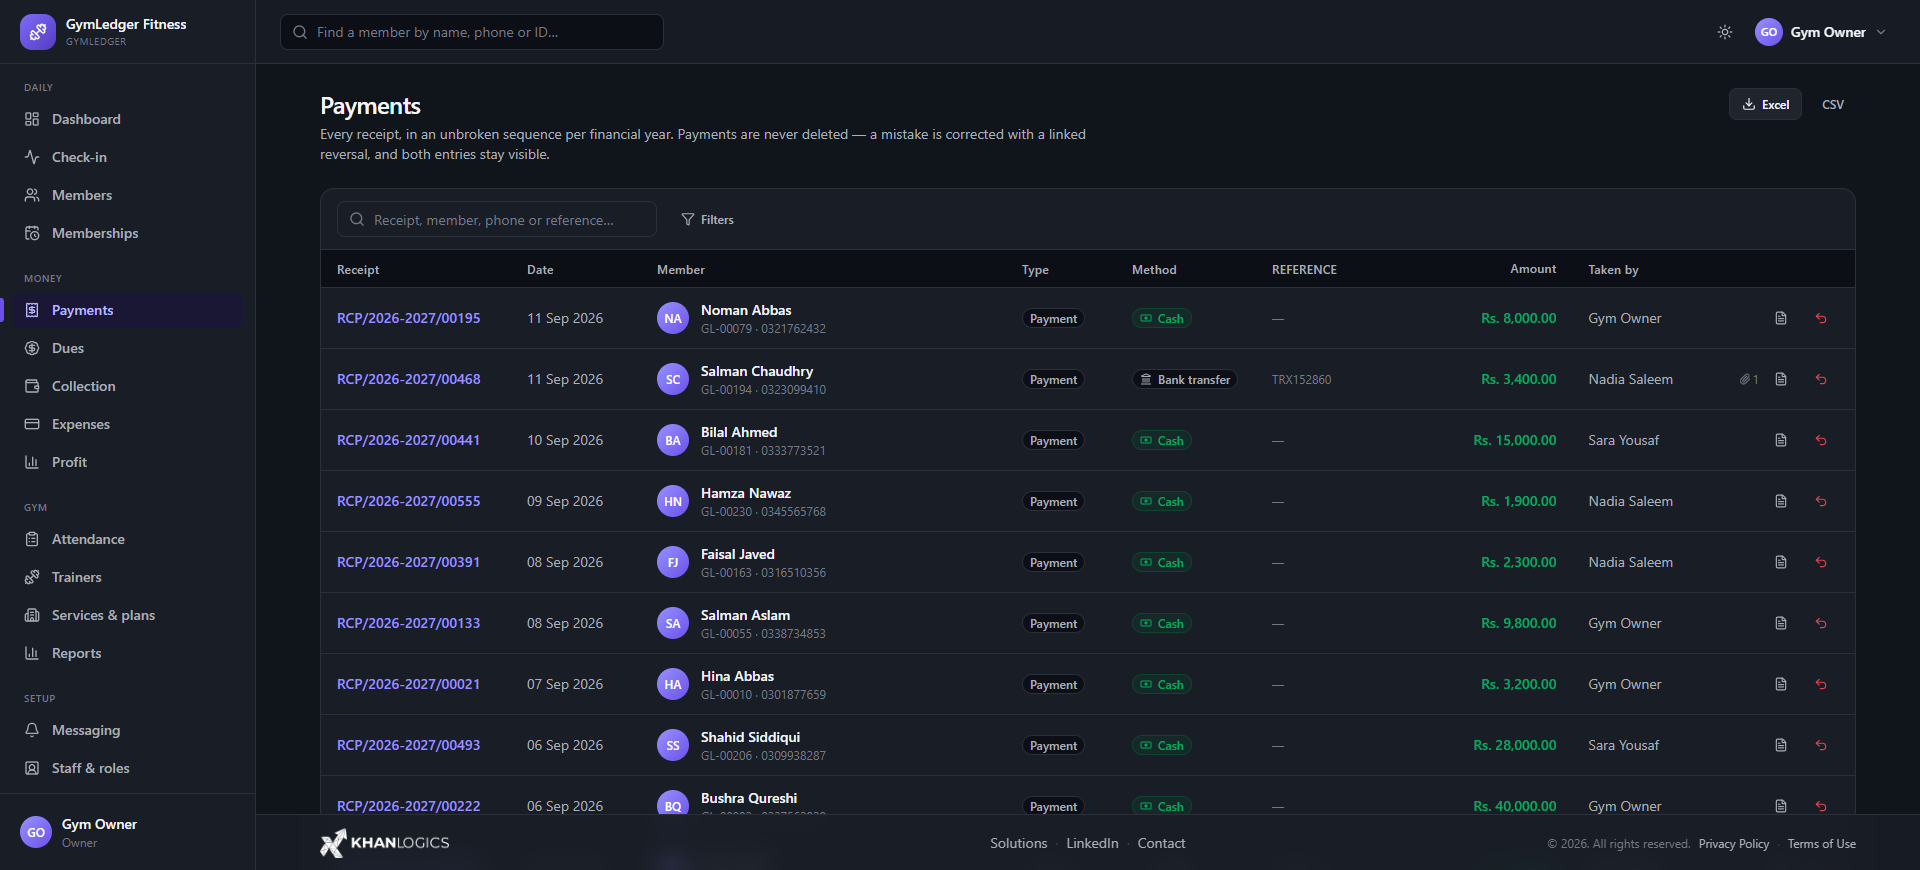View receipt document for Salman Aslam
This screenshot has height=870, width=1920.
click(x=1781, y=623)
